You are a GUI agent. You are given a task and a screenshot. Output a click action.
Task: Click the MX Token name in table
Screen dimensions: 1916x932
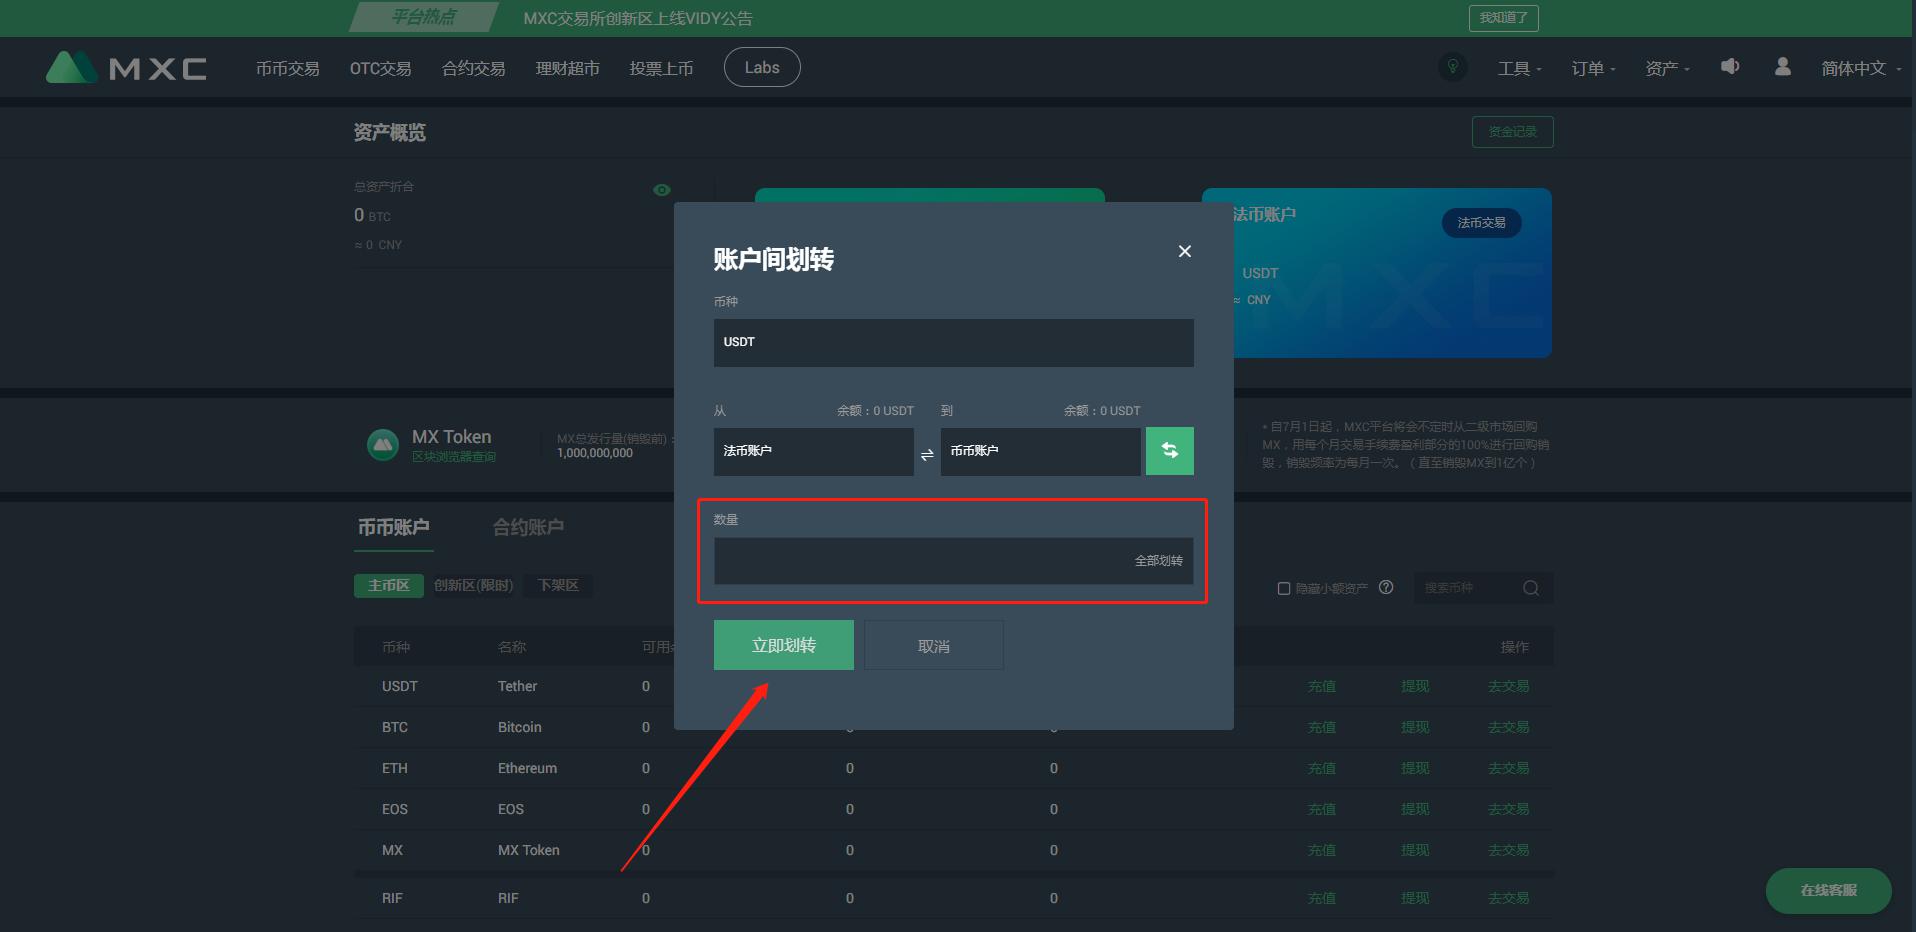point(528,850)
